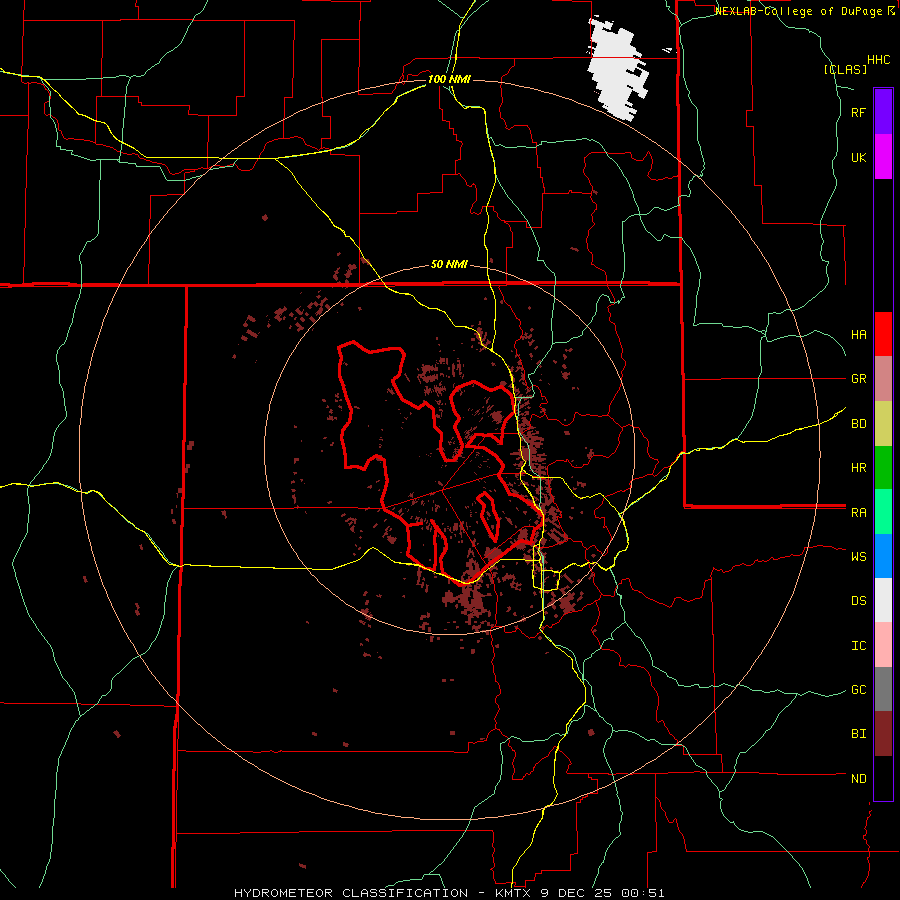Click the BI legend label

click(858, 734)
